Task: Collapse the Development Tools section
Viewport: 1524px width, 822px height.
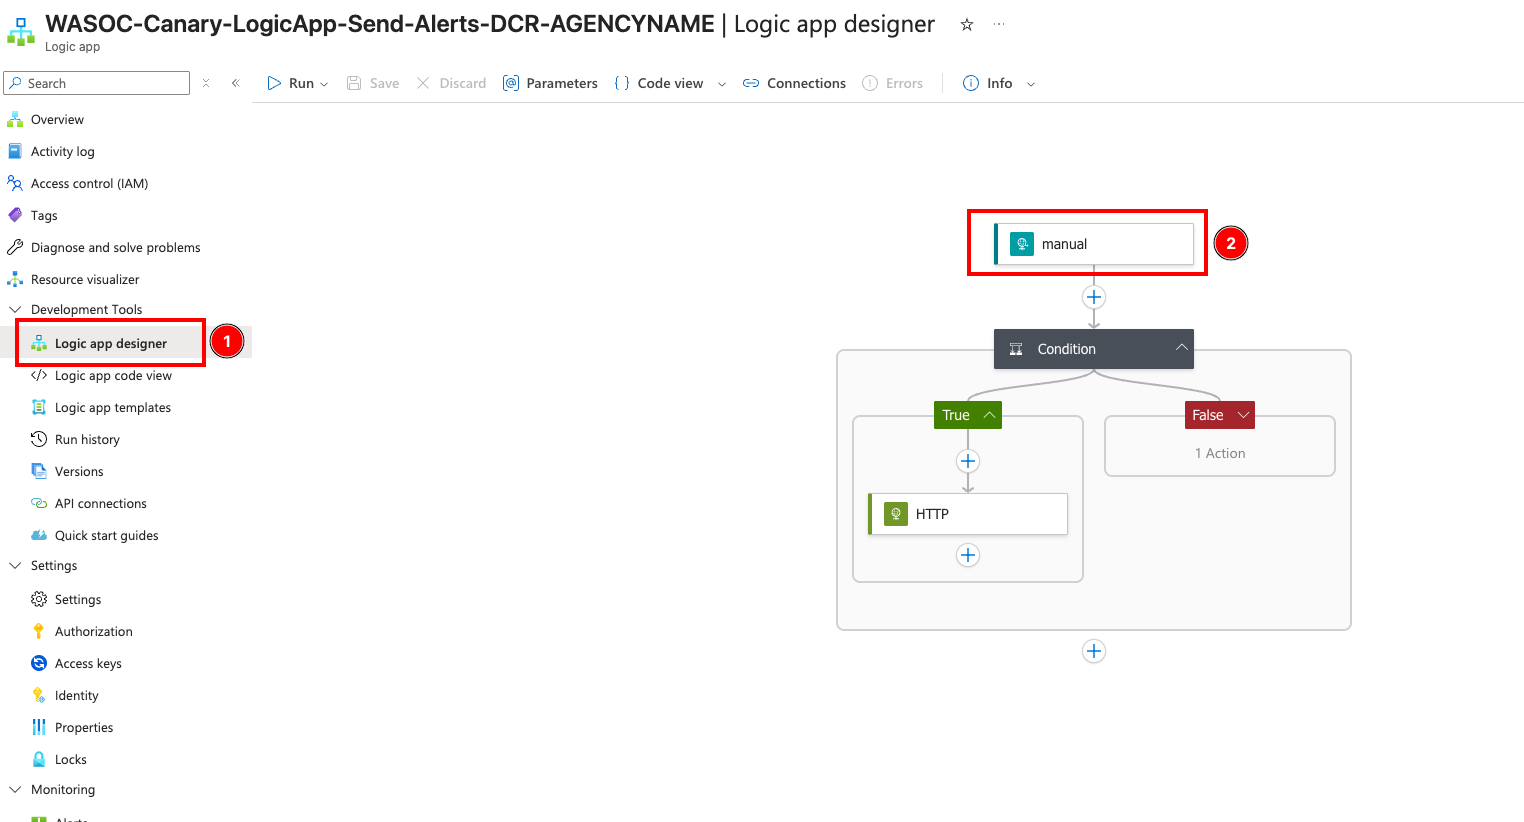Action: [15, 309]
